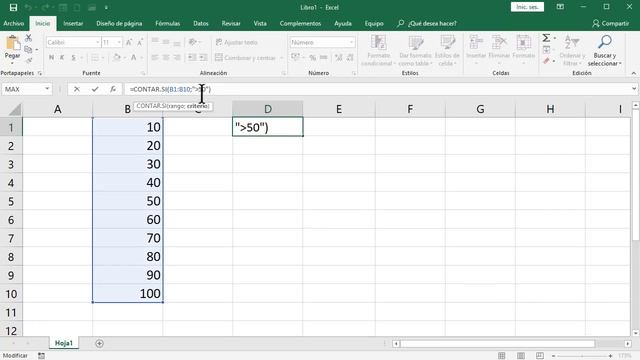
Task: Add a new sheet with plus button
Action: (x=99, y=343)
